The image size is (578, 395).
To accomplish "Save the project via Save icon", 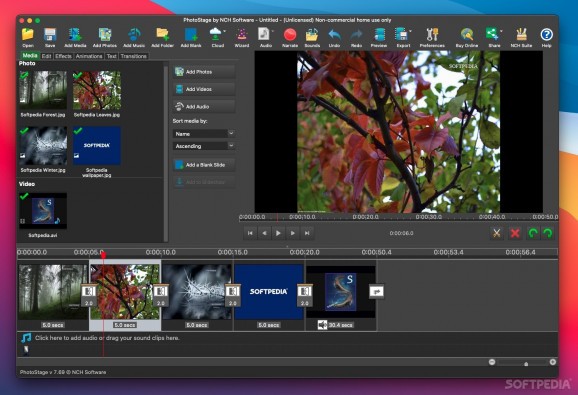I will tap(50, 37).
